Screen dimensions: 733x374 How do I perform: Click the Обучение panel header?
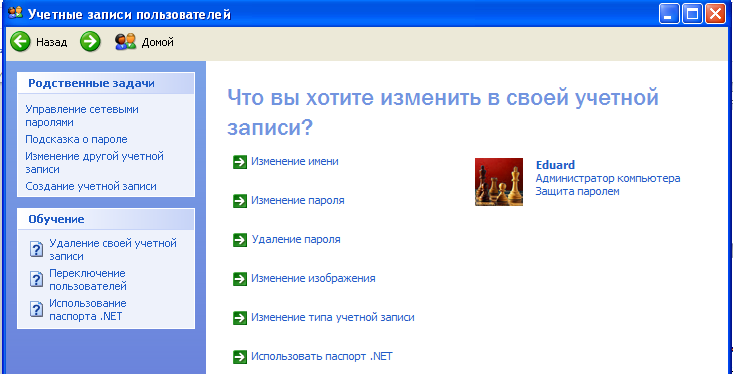pyautogui.click(x=106, y=219)
